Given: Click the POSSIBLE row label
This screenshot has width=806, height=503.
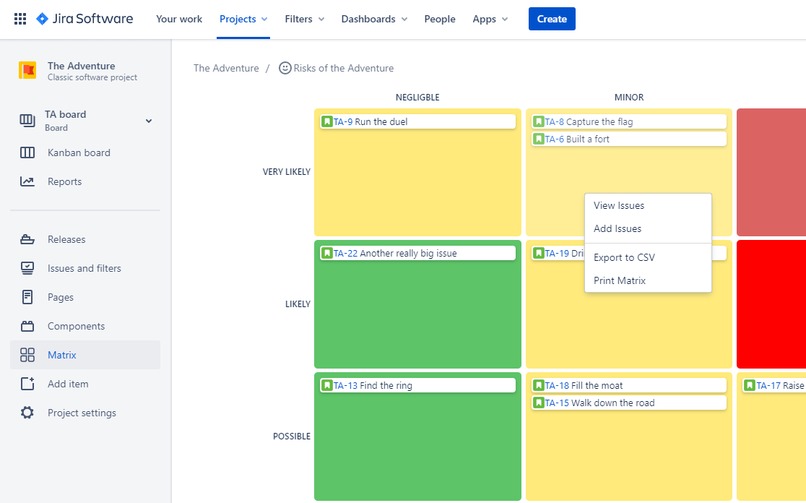Looking at the screenshot, I should coord(291,436).
